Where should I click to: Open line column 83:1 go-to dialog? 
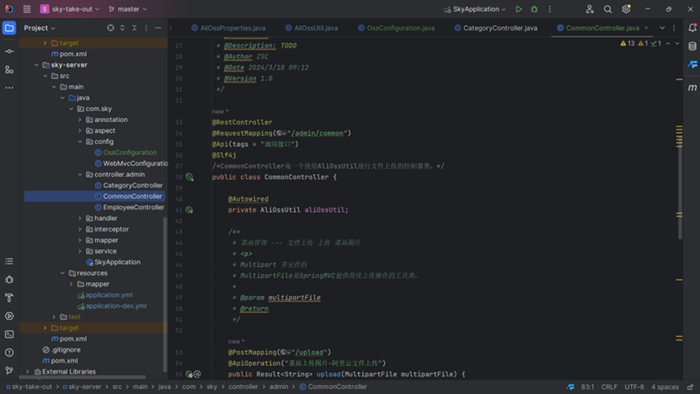pyautogui.click(x=588, y=387)
